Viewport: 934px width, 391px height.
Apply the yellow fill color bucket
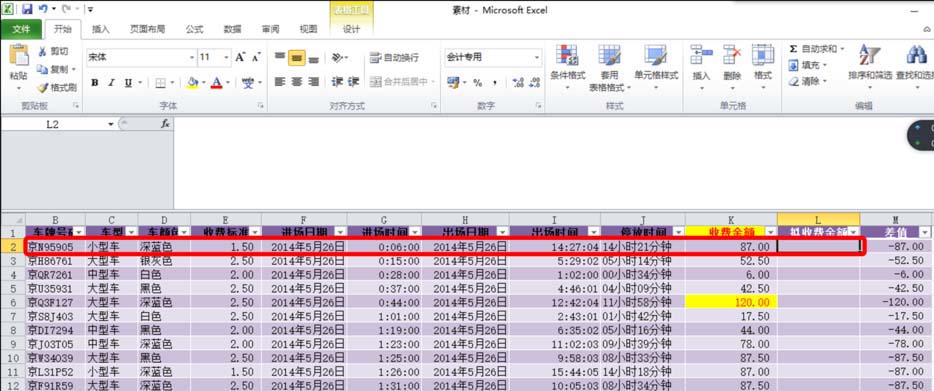click(192, 83)
